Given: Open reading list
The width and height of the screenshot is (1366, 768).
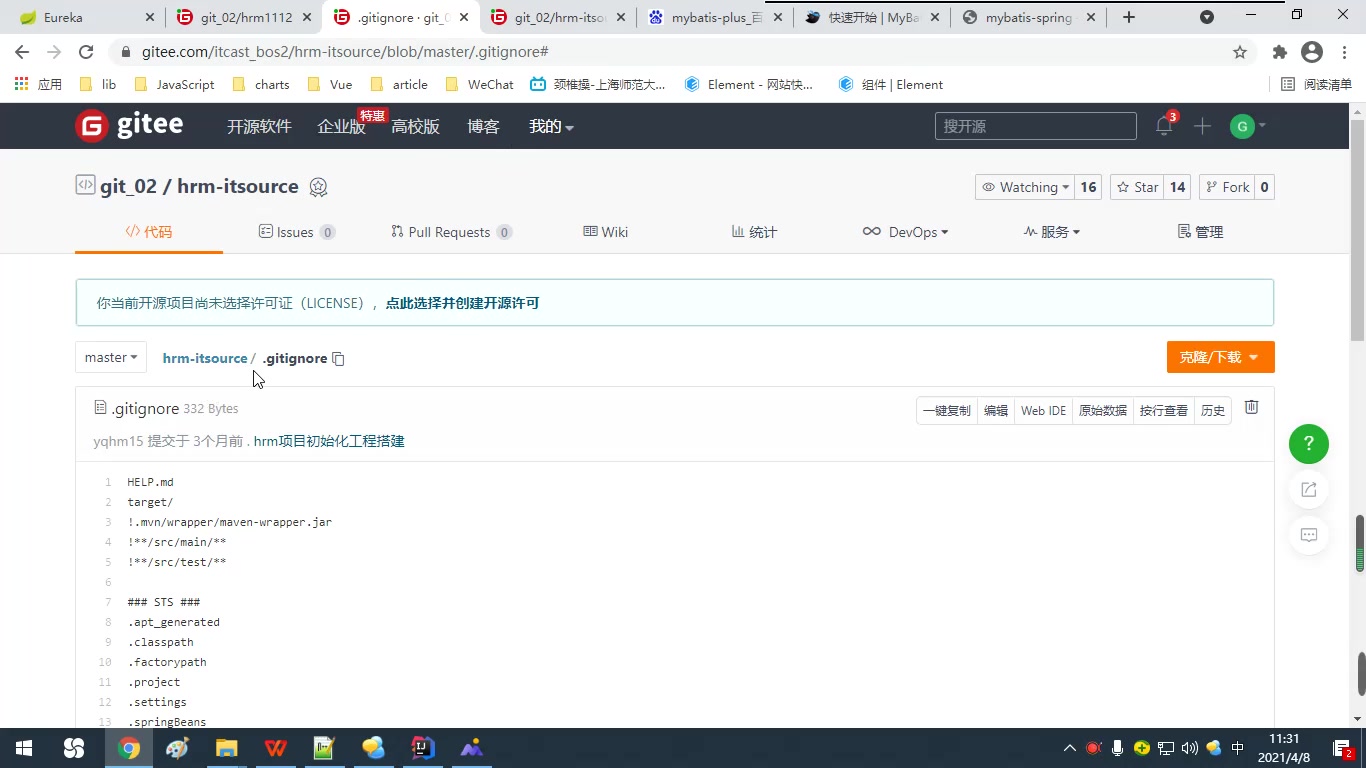Looking at the screenshot, I should click(x=1316, y=85).
